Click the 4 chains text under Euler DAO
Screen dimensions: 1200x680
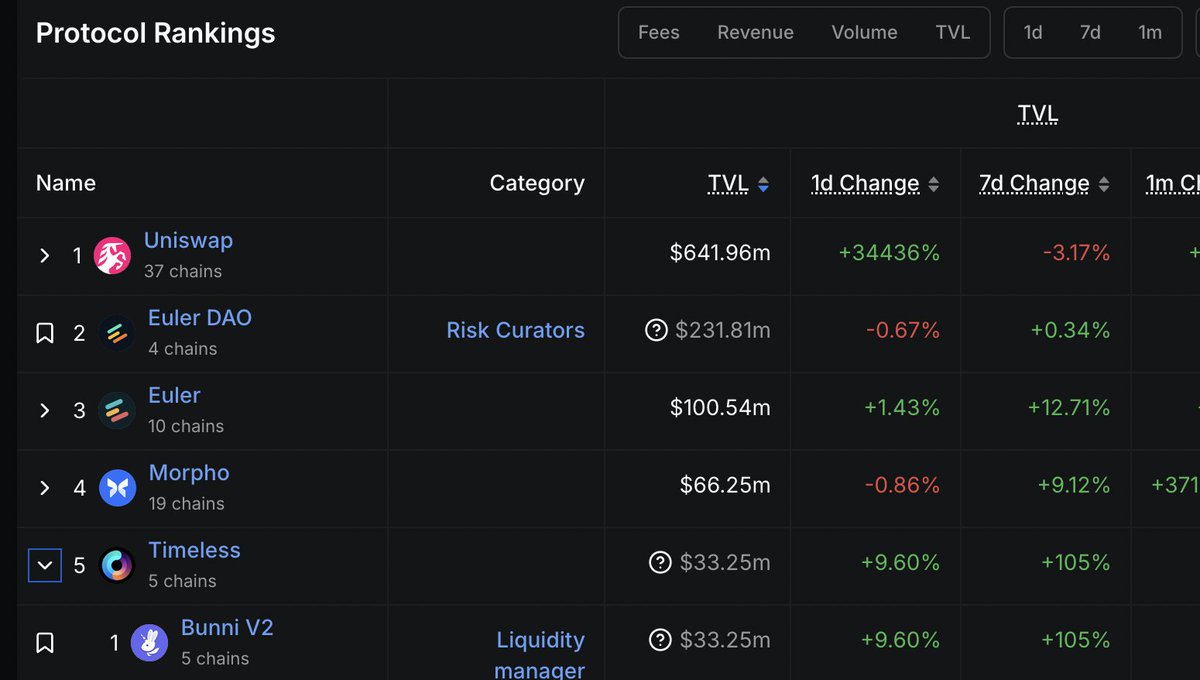pos(183,349)
